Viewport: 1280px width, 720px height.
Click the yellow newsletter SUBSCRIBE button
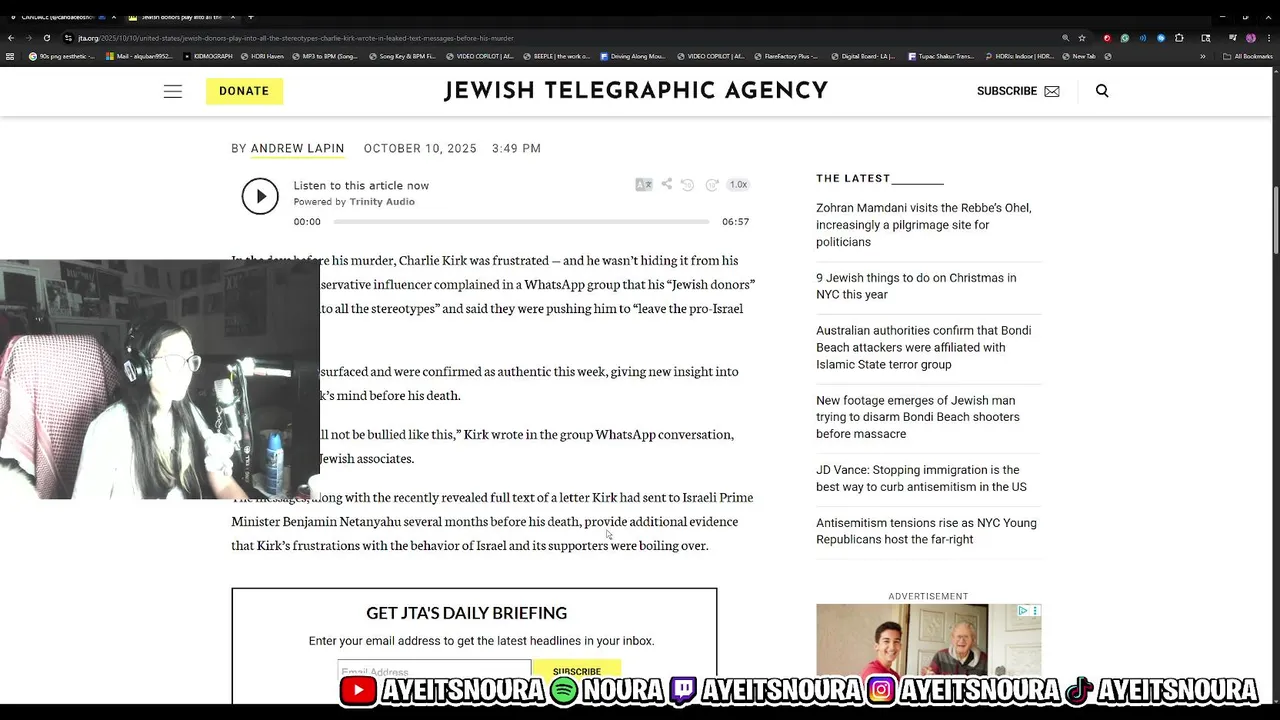point(577,671)
